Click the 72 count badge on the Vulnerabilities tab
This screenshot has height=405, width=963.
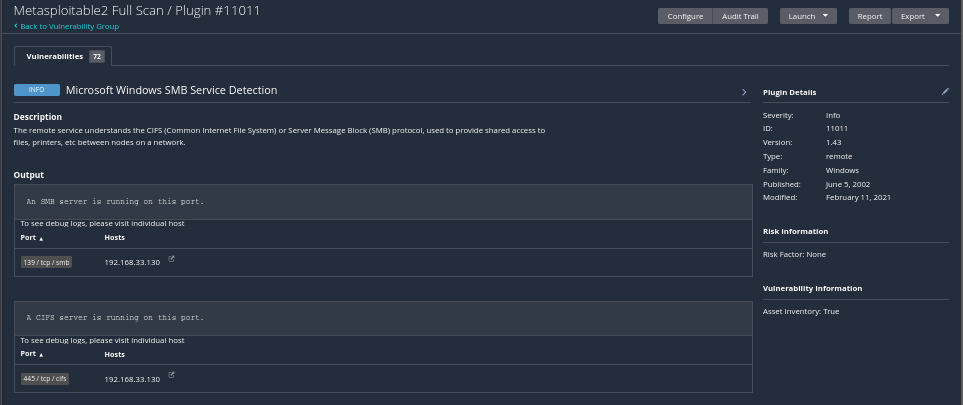pyautogui.click(x=97, y=57)
